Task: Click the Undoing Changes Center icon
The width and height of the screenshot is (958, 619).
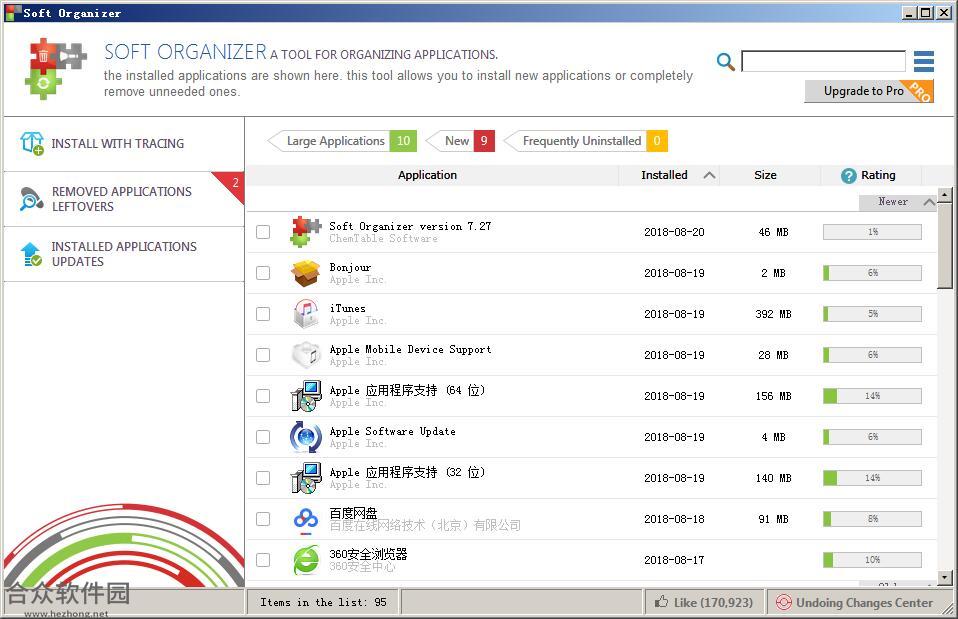Action: click(x=783, y=603)
